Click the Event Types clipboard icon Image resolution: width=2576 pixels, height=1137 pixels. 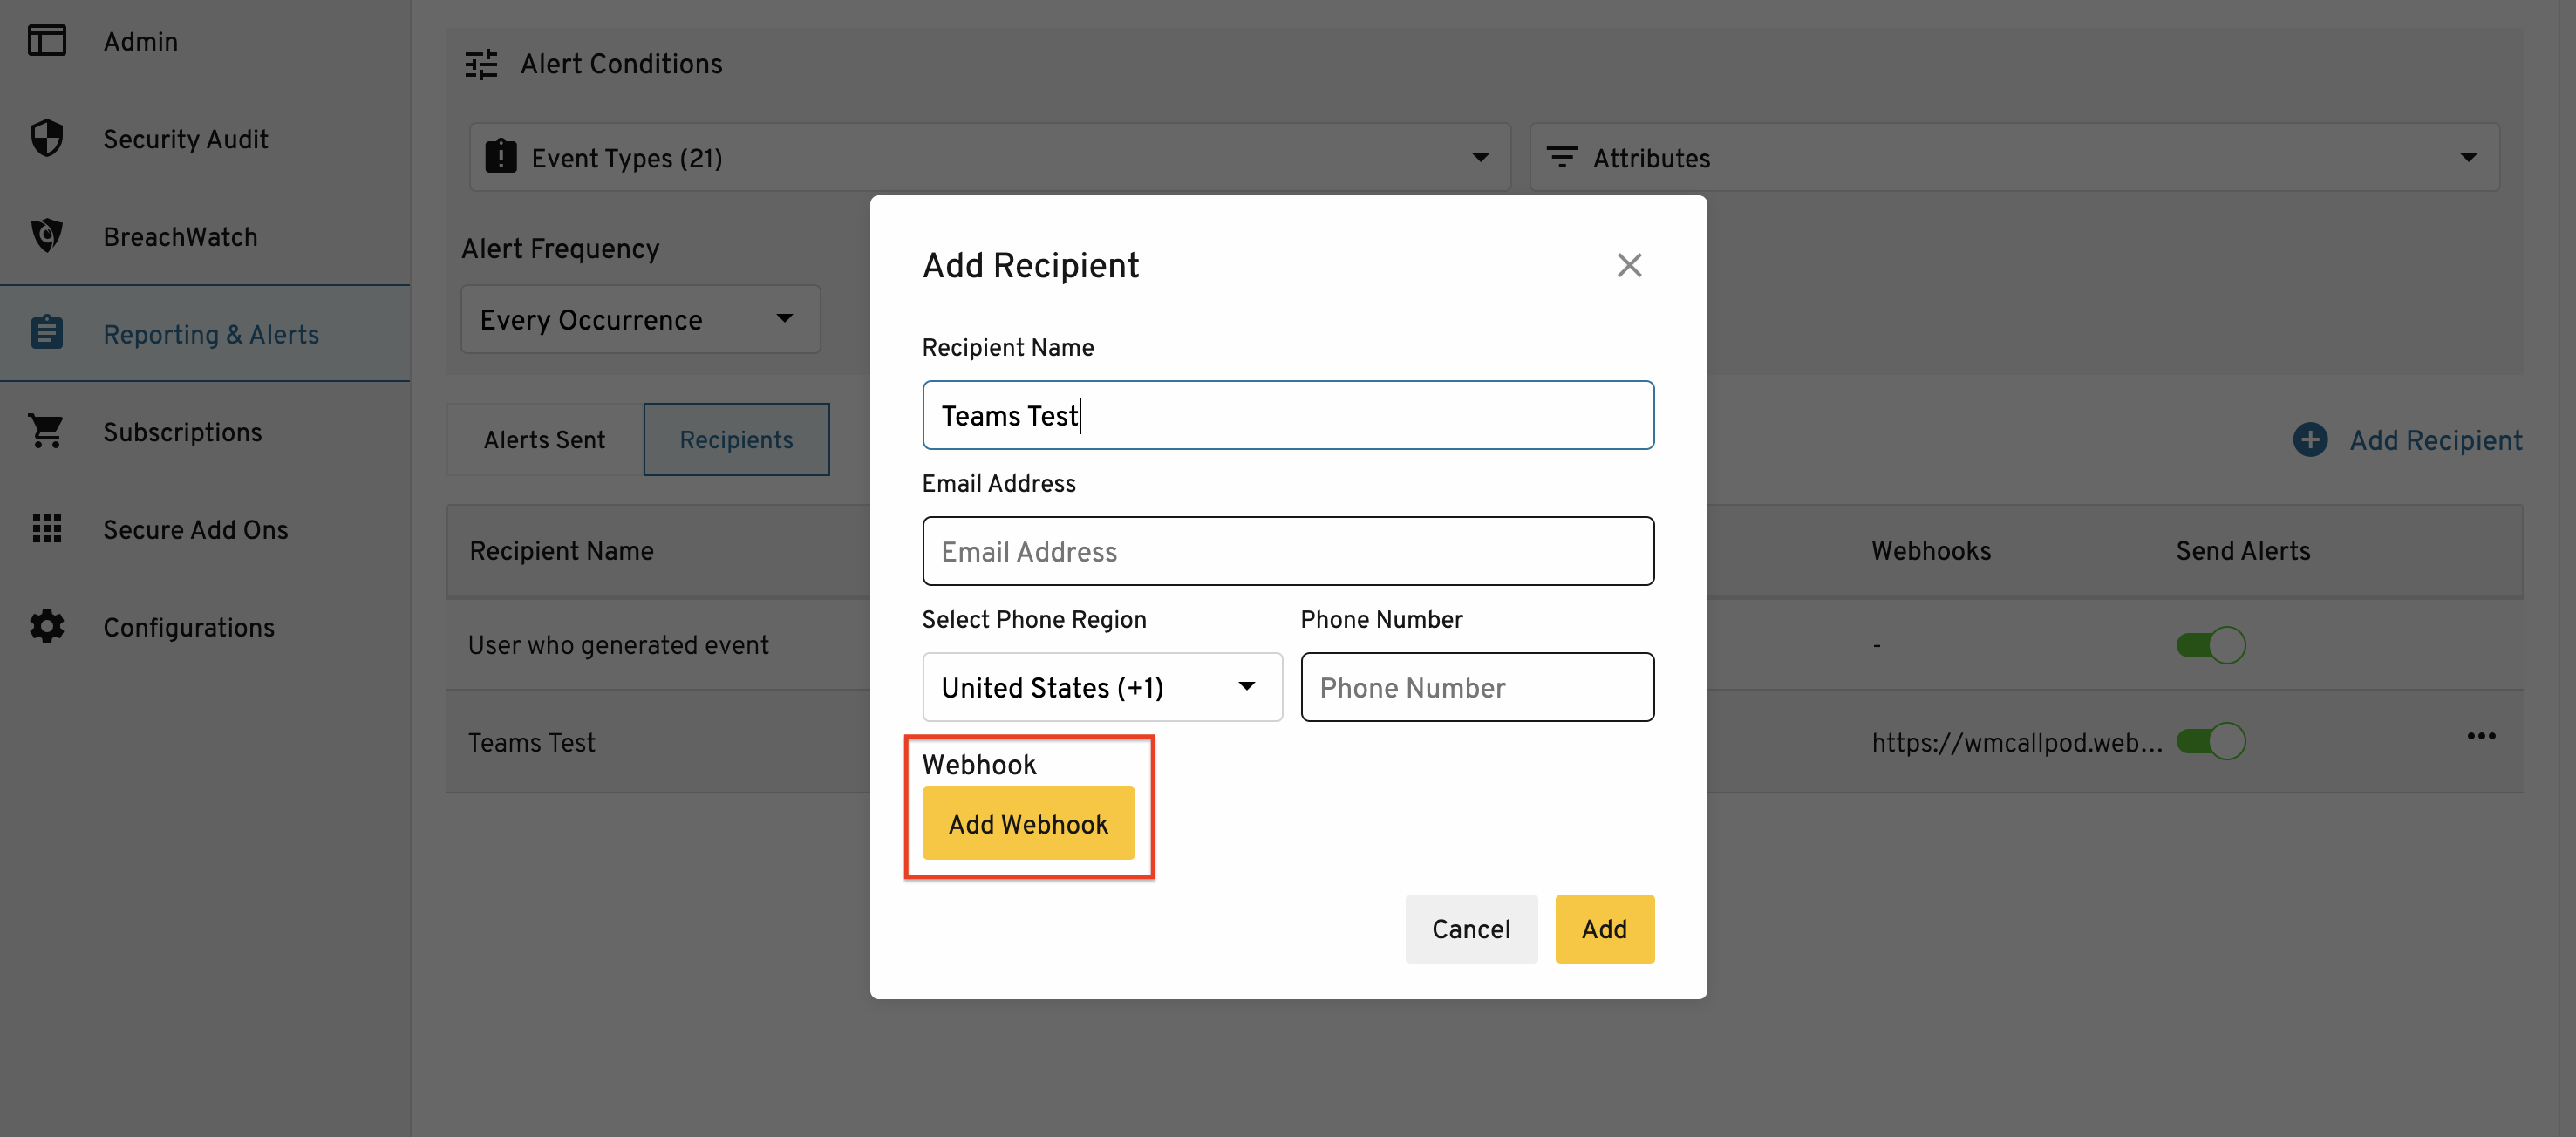pyautogui.click(x=500, y=157)
